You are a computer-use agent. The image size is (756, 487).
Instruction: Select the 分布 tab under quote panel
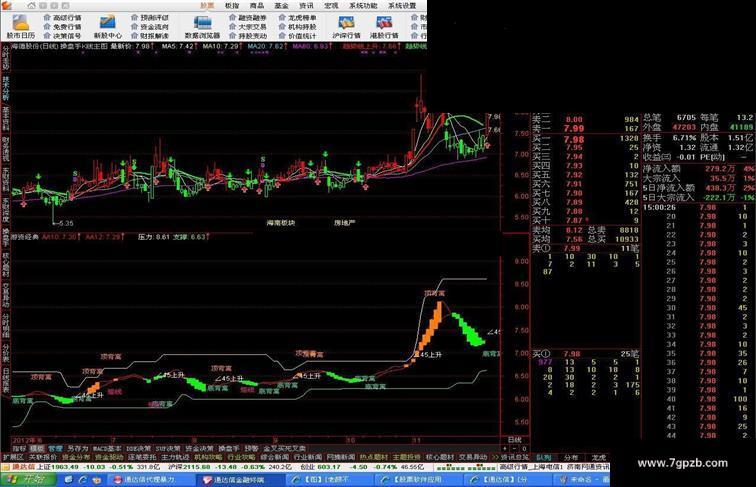coord(571,457)
